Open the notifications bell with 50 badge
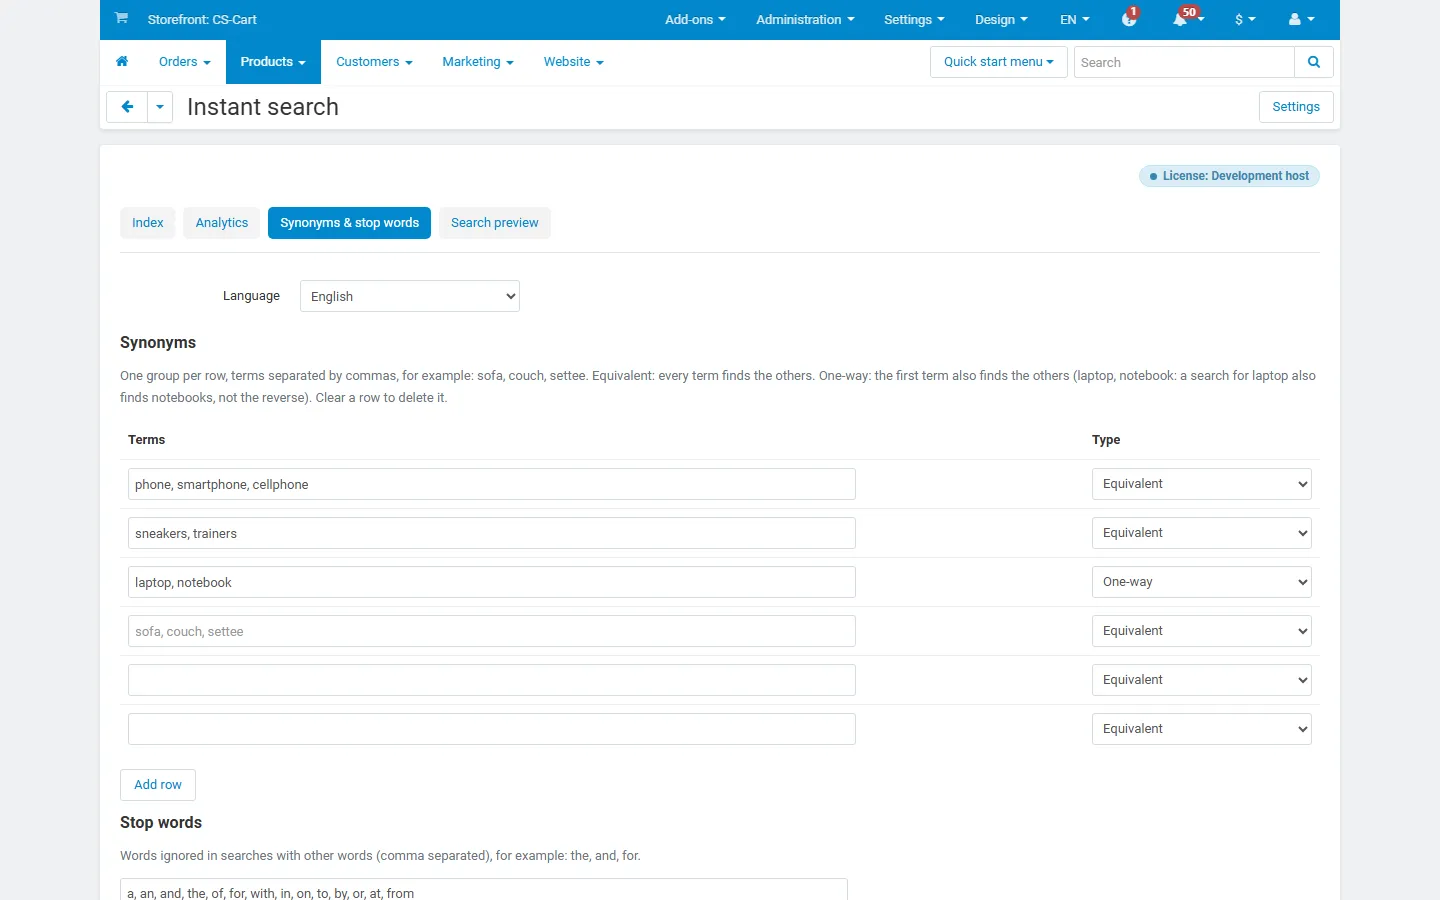Image resolution: width=1440 pixels, height=900 pixels. click(x=1187, y=19)
